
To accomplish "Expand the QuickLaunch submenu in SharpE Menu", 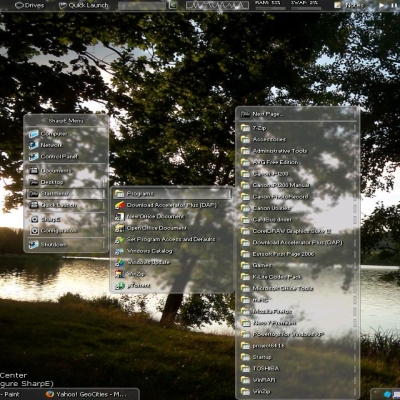I will pyautogui.click(x=66, y=205).
